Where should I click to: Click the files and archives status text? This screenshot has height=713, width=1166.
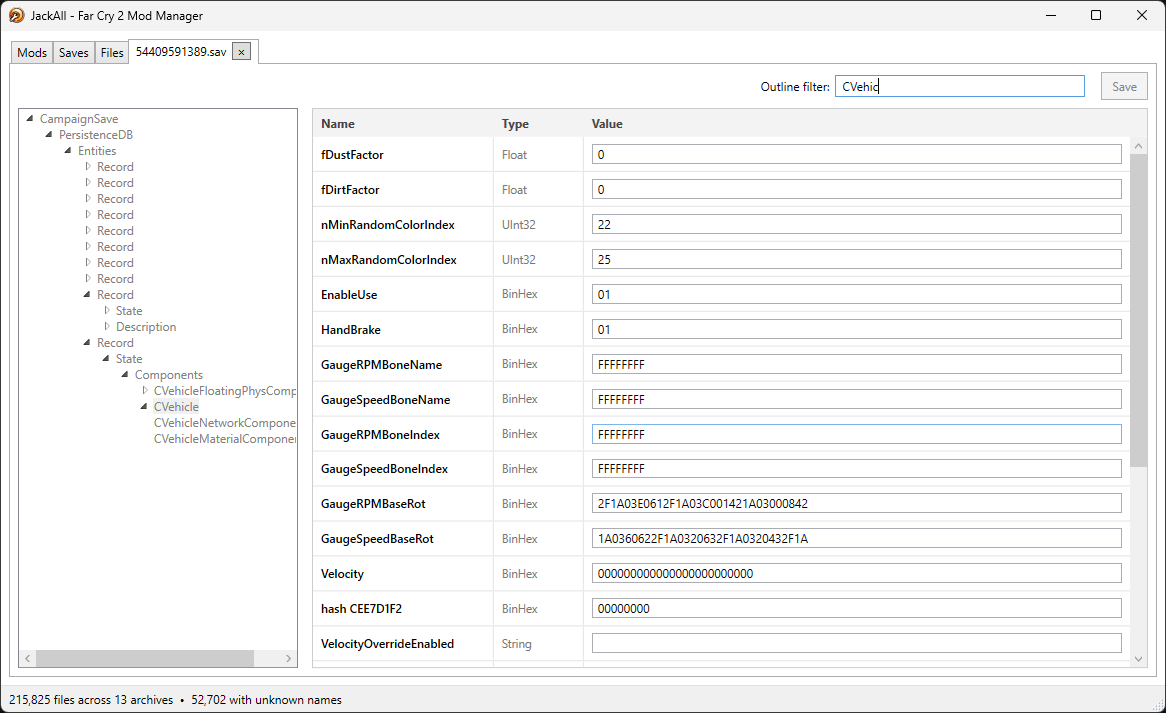click(x=91, y=700)
